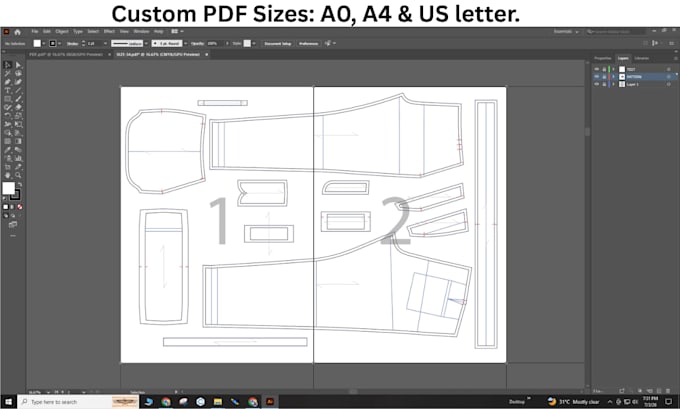Swap fill and stroke colors arrow
Image resolution: width=680 pixels, height=409 pixels.
[x=20, y=184]
